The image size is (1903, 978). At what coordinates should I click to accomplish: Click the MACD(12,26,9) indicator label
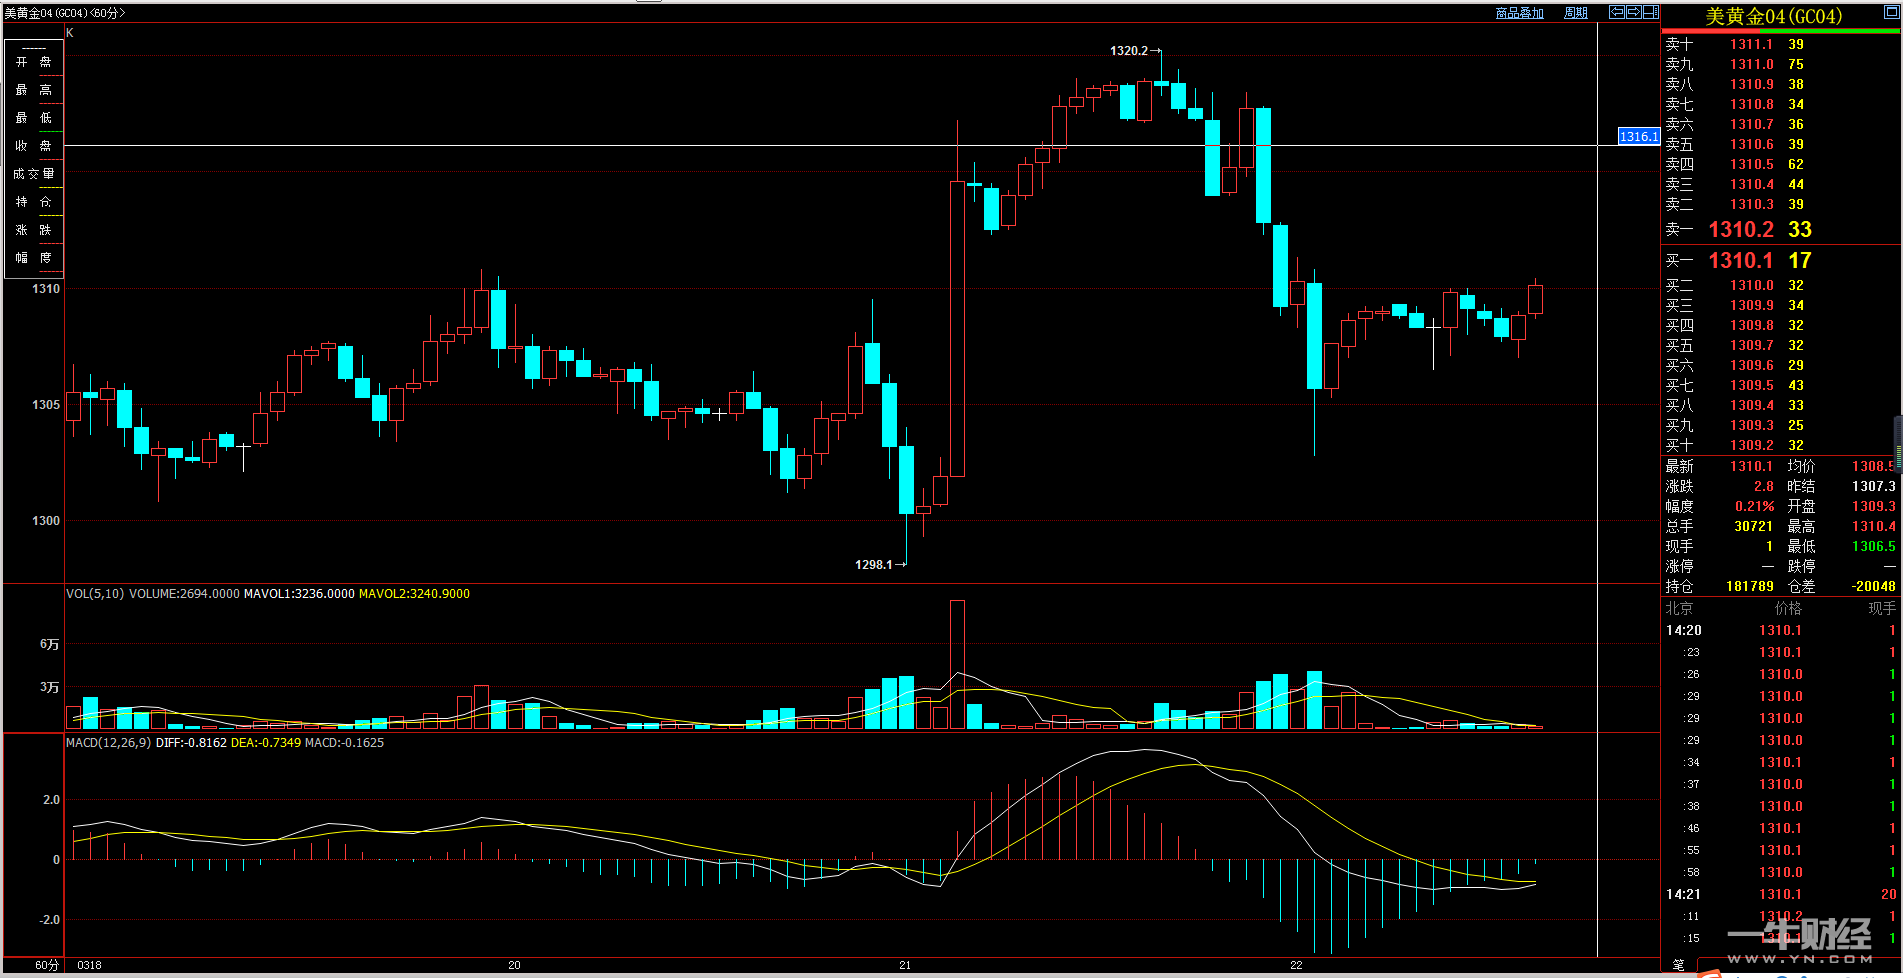click(x=108, y=743)
